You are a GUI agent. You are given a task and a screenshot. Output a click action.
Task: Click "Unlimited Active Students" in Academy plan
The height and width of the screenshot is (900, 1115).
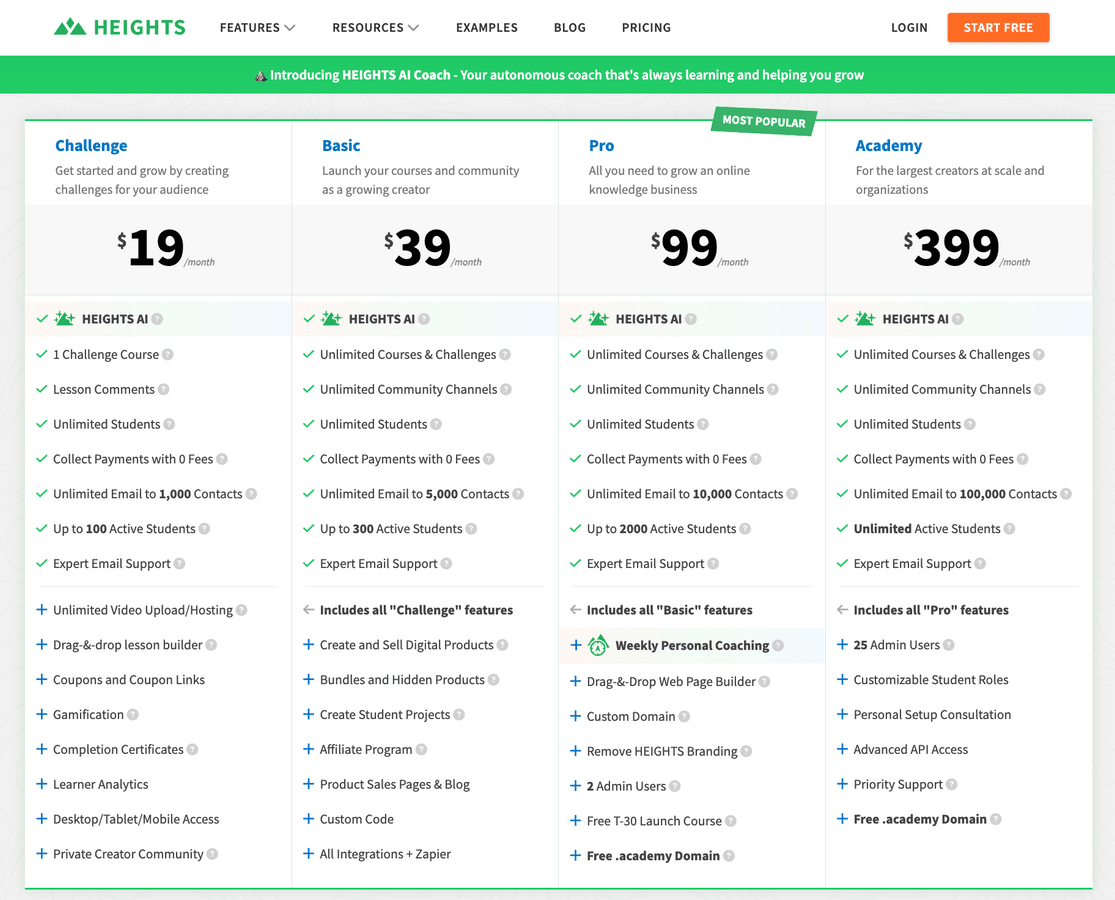[x=927, y=528]
